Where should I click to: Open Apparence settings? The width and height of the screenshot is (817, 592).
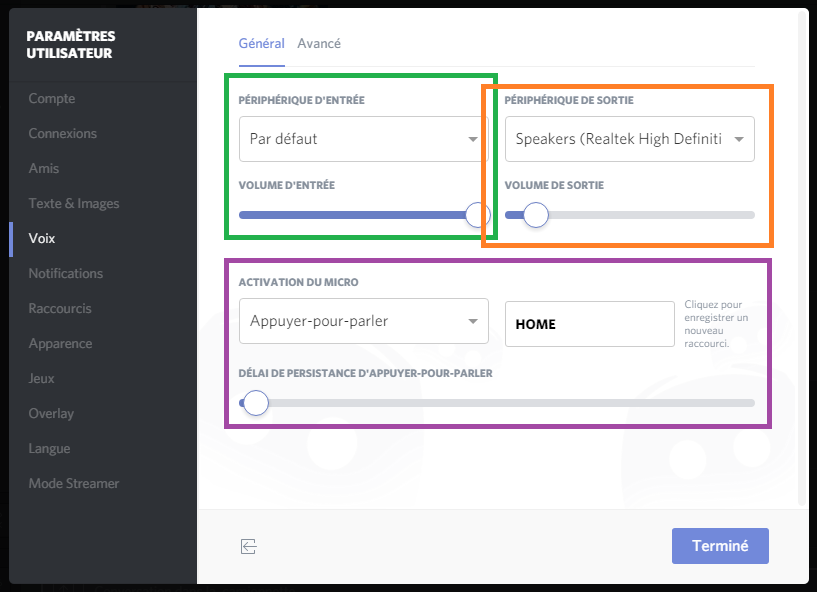[60, 343]
